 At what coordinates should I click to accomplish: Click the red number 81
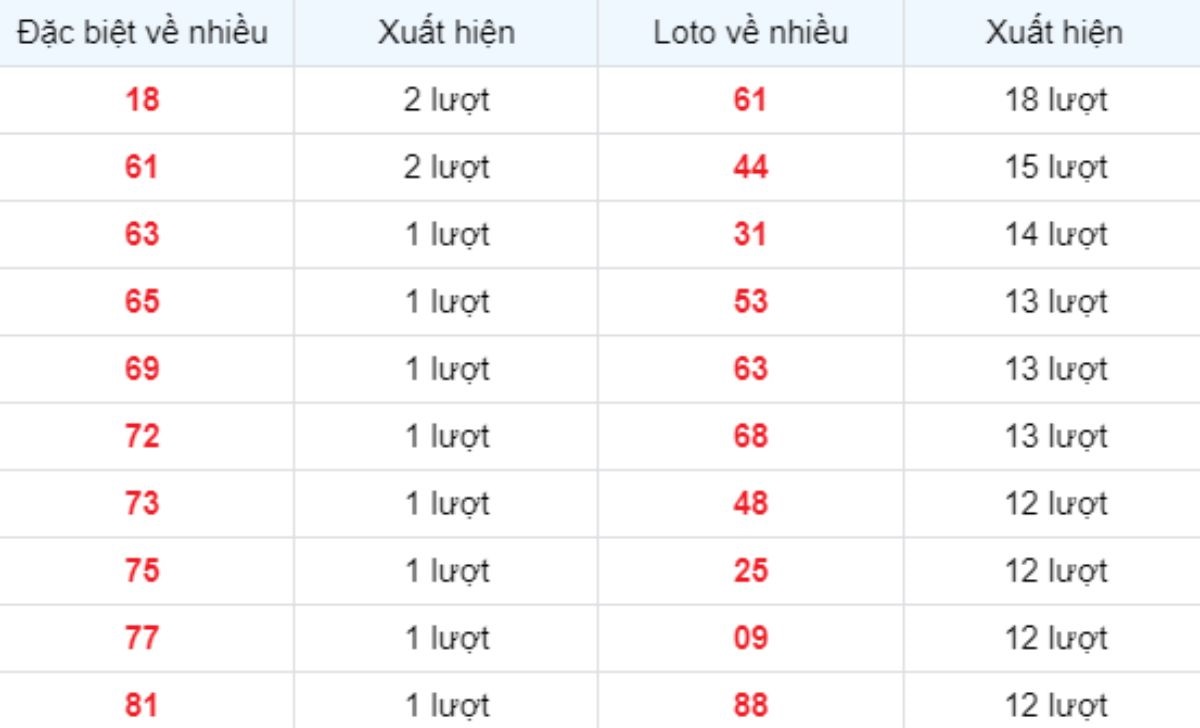(142, 705)
